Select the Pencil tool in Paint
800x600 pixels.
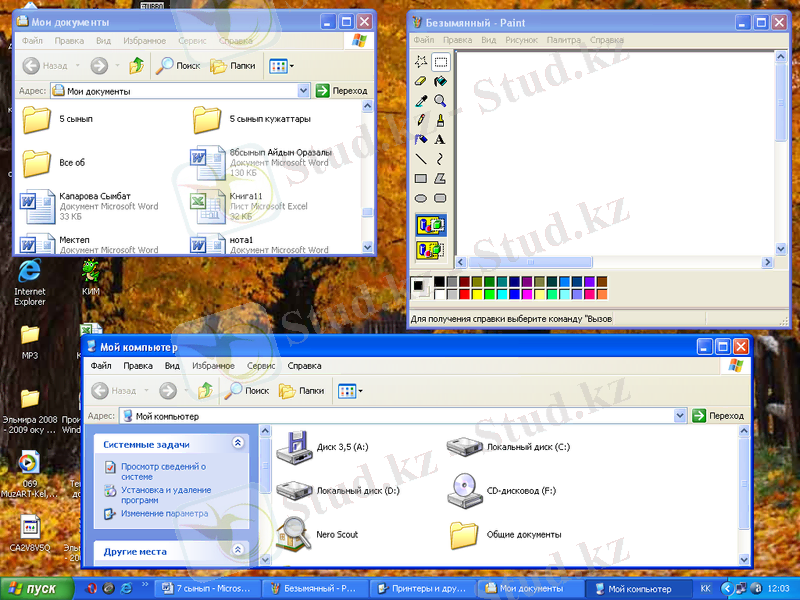421,120
